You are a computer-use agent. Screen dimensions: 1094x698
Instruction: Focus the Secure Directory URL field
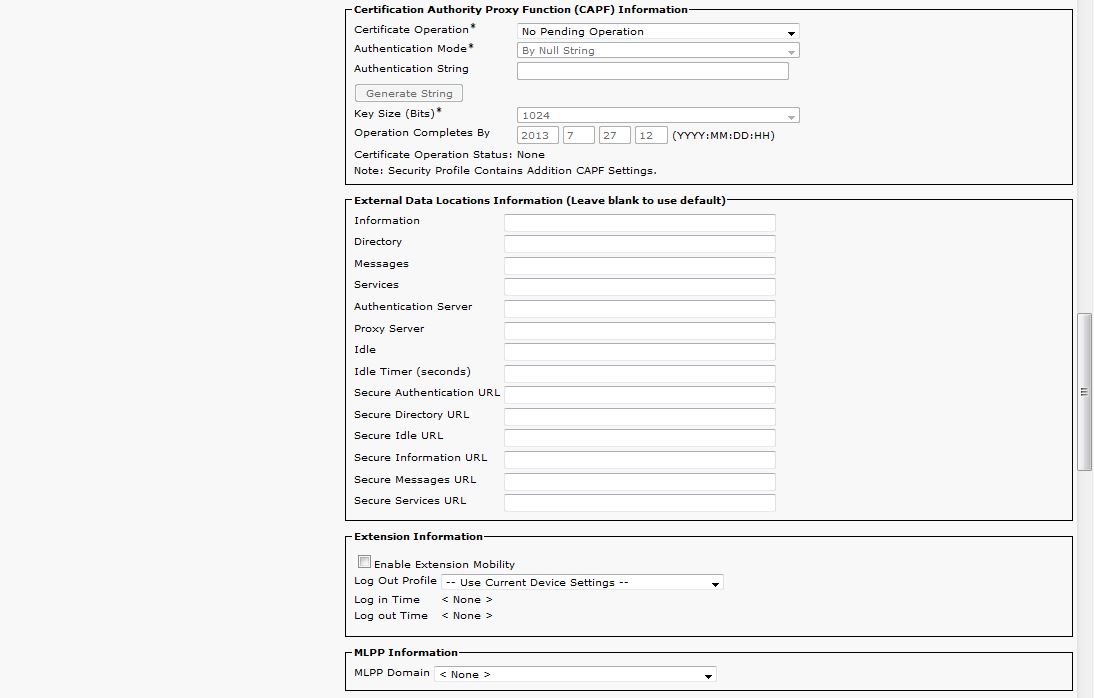639,417
